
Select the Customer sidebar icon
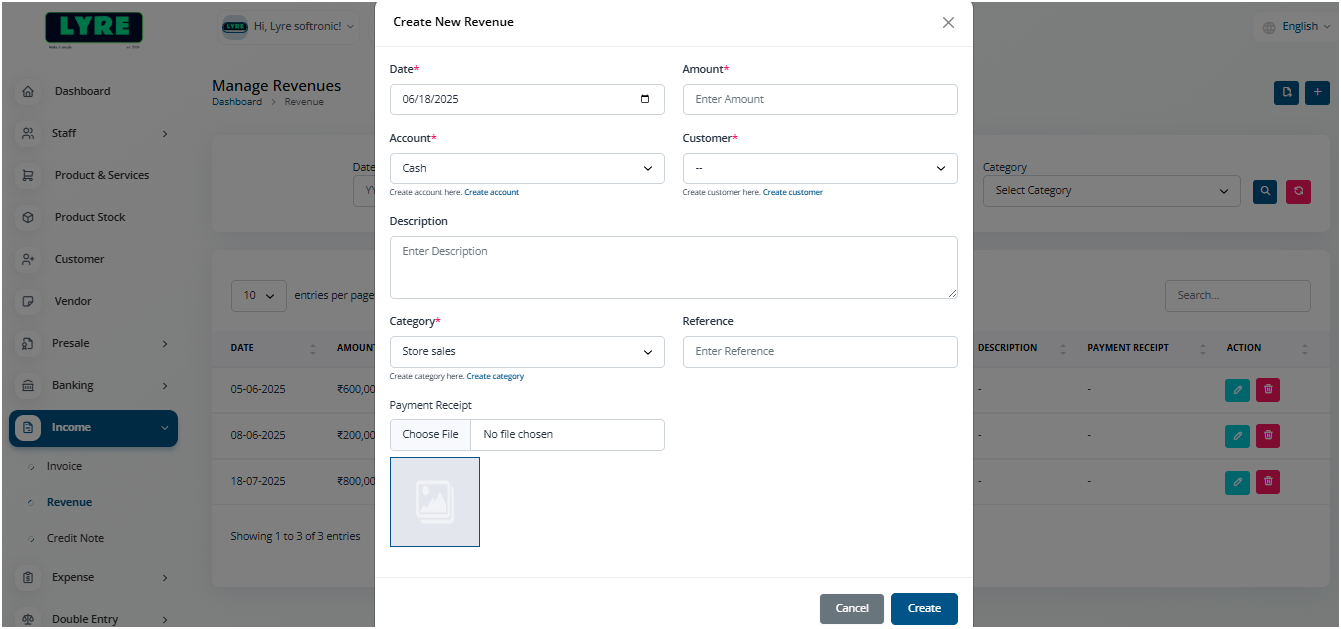28,259
